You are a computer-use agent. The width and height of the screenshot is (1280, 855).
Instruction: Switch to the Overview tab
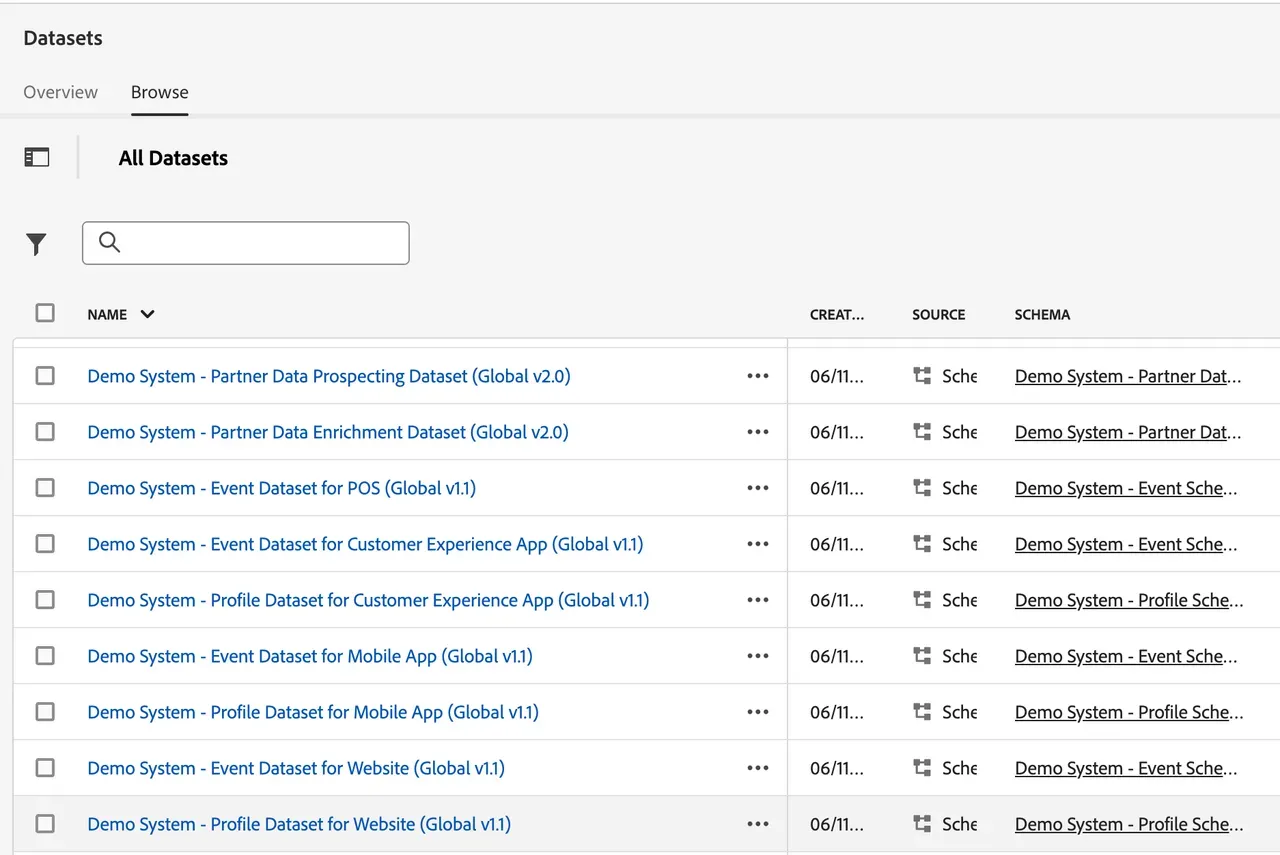pos(61,92)
